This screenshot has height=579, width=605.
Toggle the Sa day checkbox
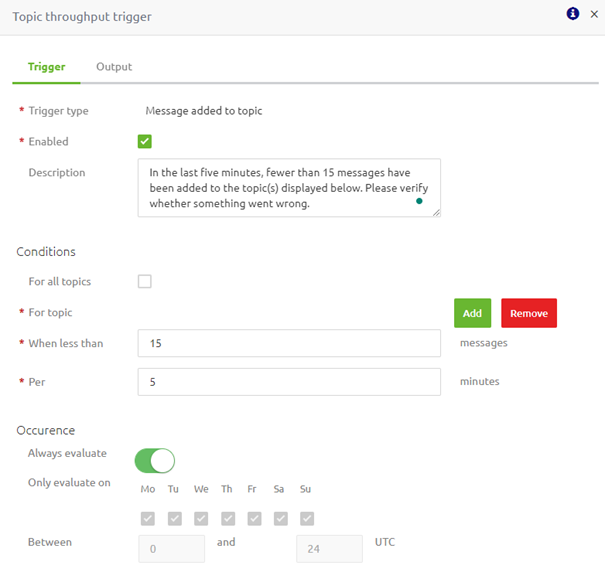[281, 519]
